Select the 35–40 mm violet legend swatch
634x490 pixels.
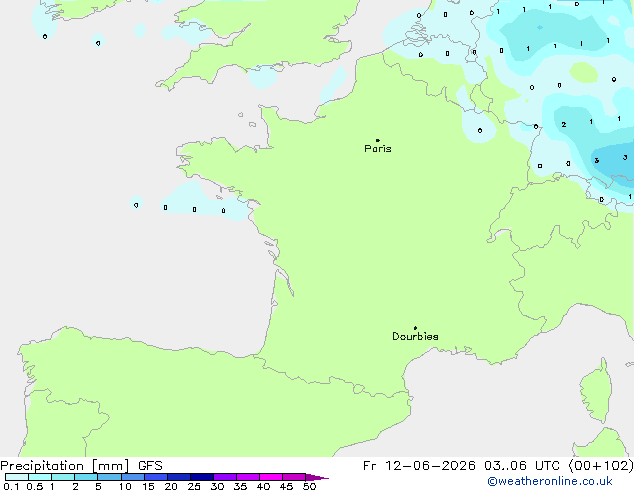(x=248, y=477)
